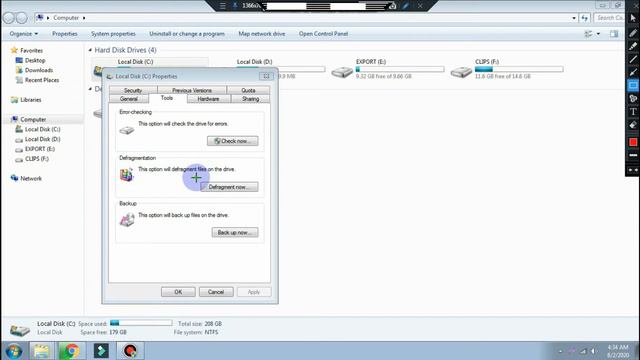Click the Back up now button
The height and width of the screenshot is (360, 640).
(x=235, y=233)
